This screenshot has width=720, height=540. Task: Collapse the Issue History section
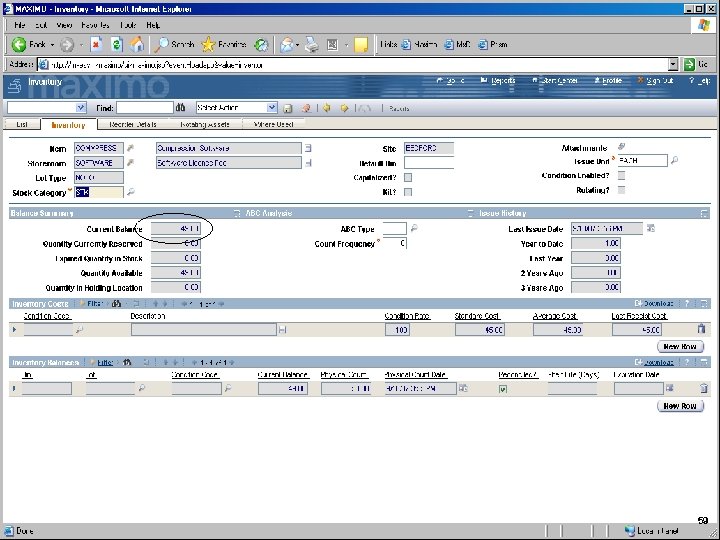click(704, 214)
